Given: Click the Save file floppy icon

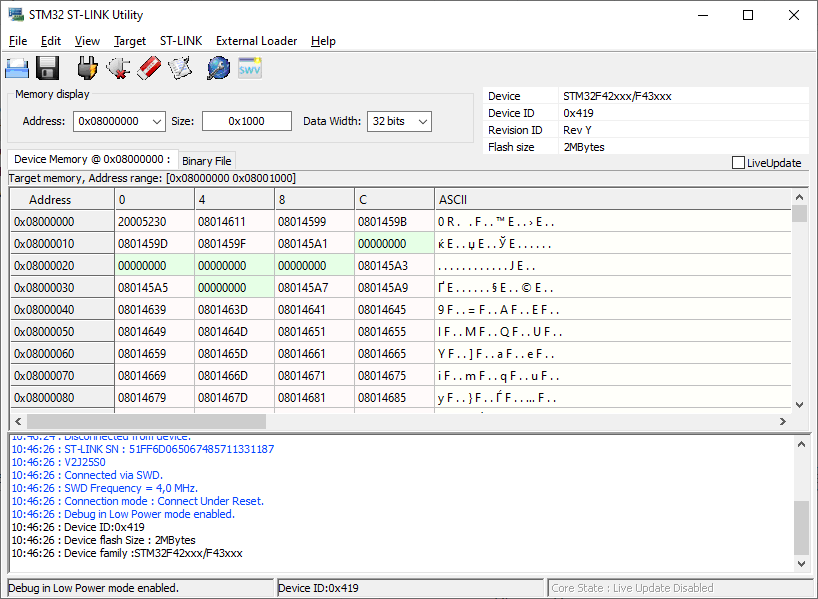Looking at the screenshot, I should click(48, 68).
